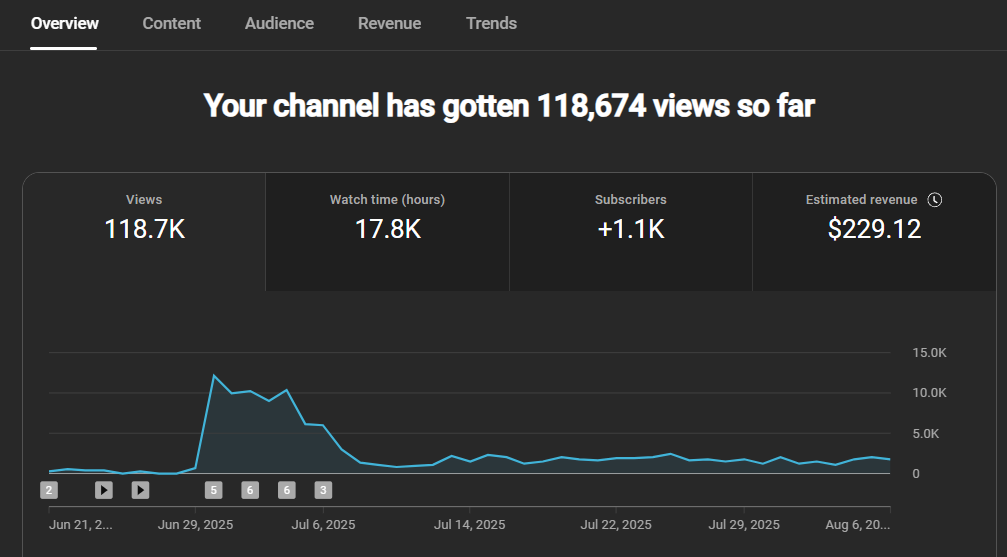
Task: Click the highest peak on views chart
Action: click(x=214, y=376)
